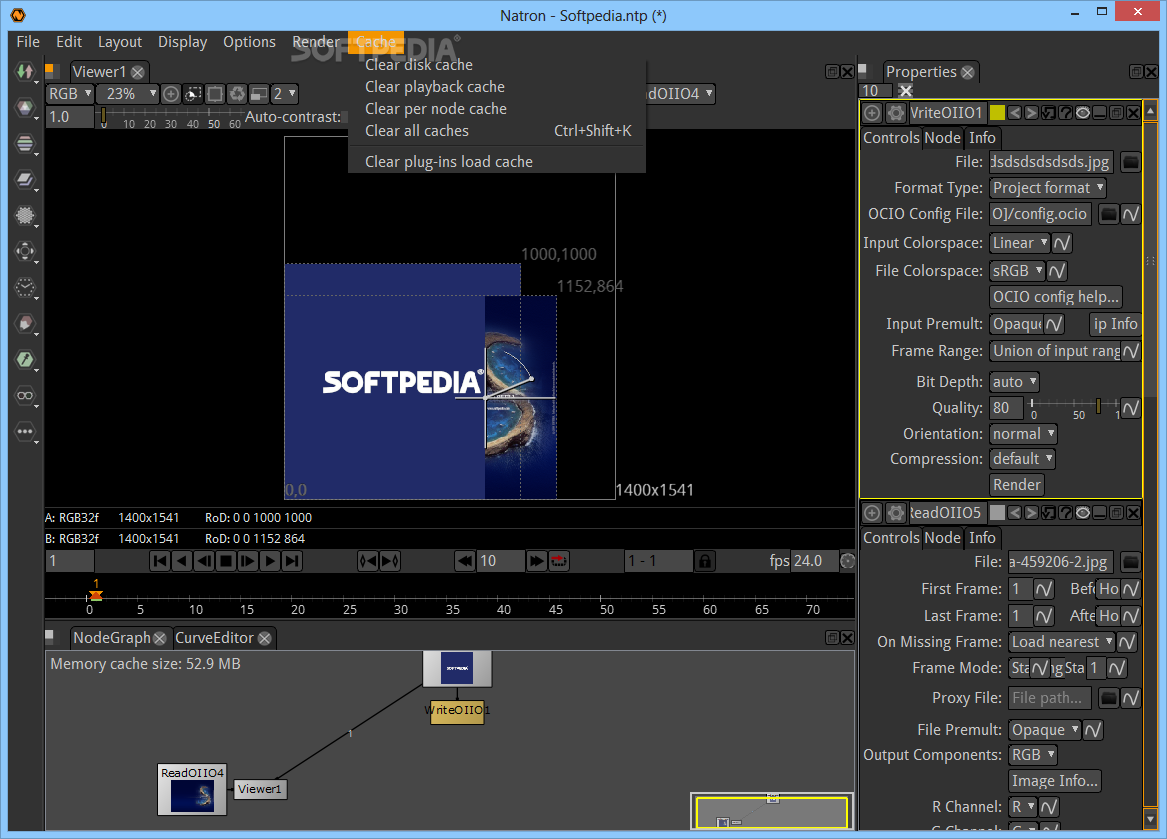Open the On Missing Frame dropdown

1062,642
